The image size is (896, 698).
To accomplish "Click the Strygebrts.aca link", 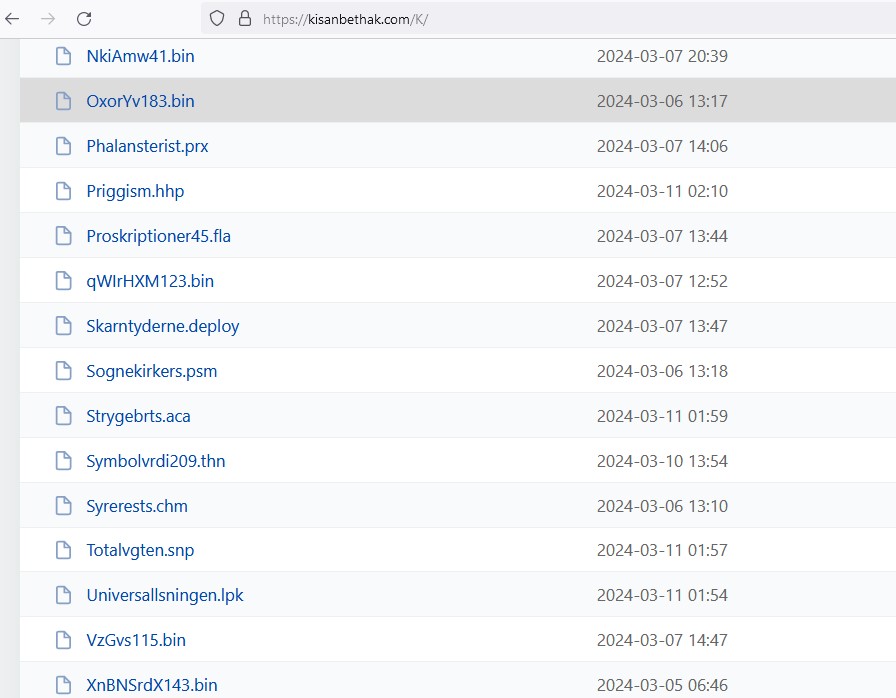I will pos(138,416).
